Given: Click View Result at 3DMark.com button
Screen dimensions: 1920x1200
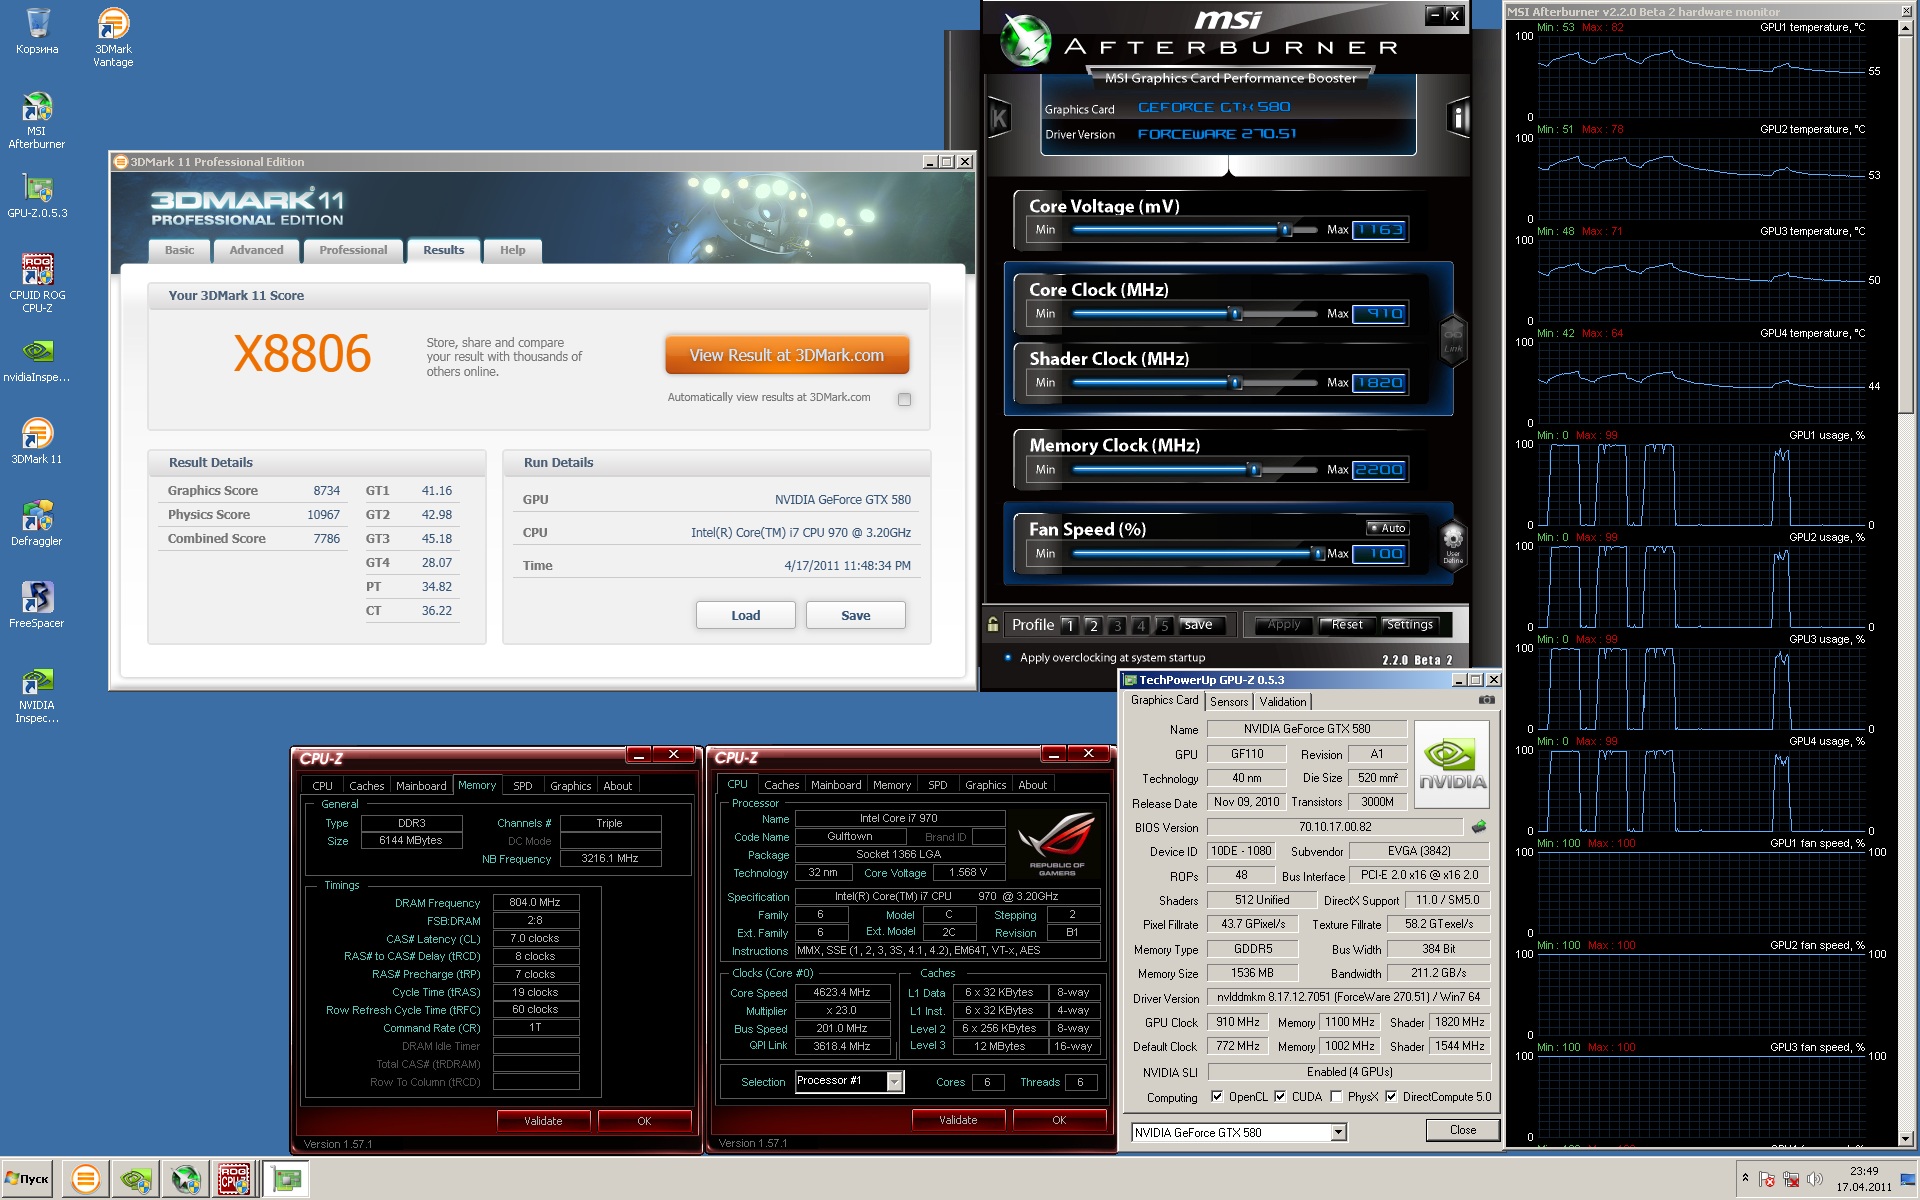Looking at the screenshot, I should (x=786, y=355).
